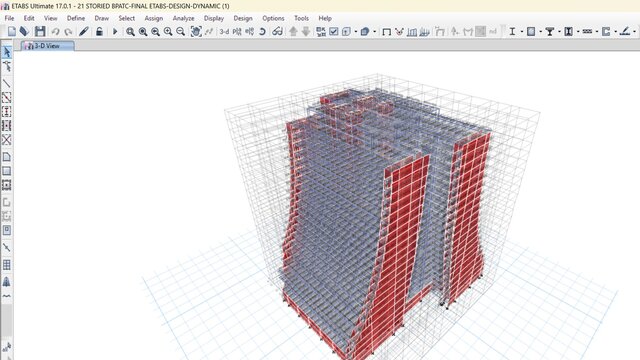640x360 pixels.
Task: Click the Composite Column Design icon
Action: point(569,31)
